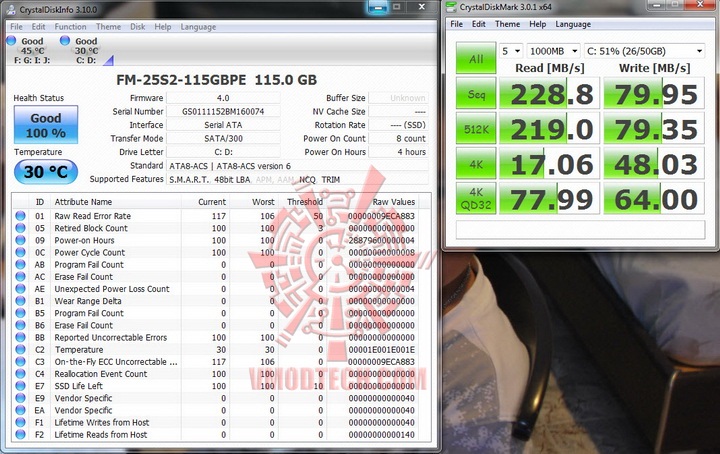This screenshot has height=454, width=720.
Task: Click the 4K QD32 read result 77.99
Action: click(549, 199)
